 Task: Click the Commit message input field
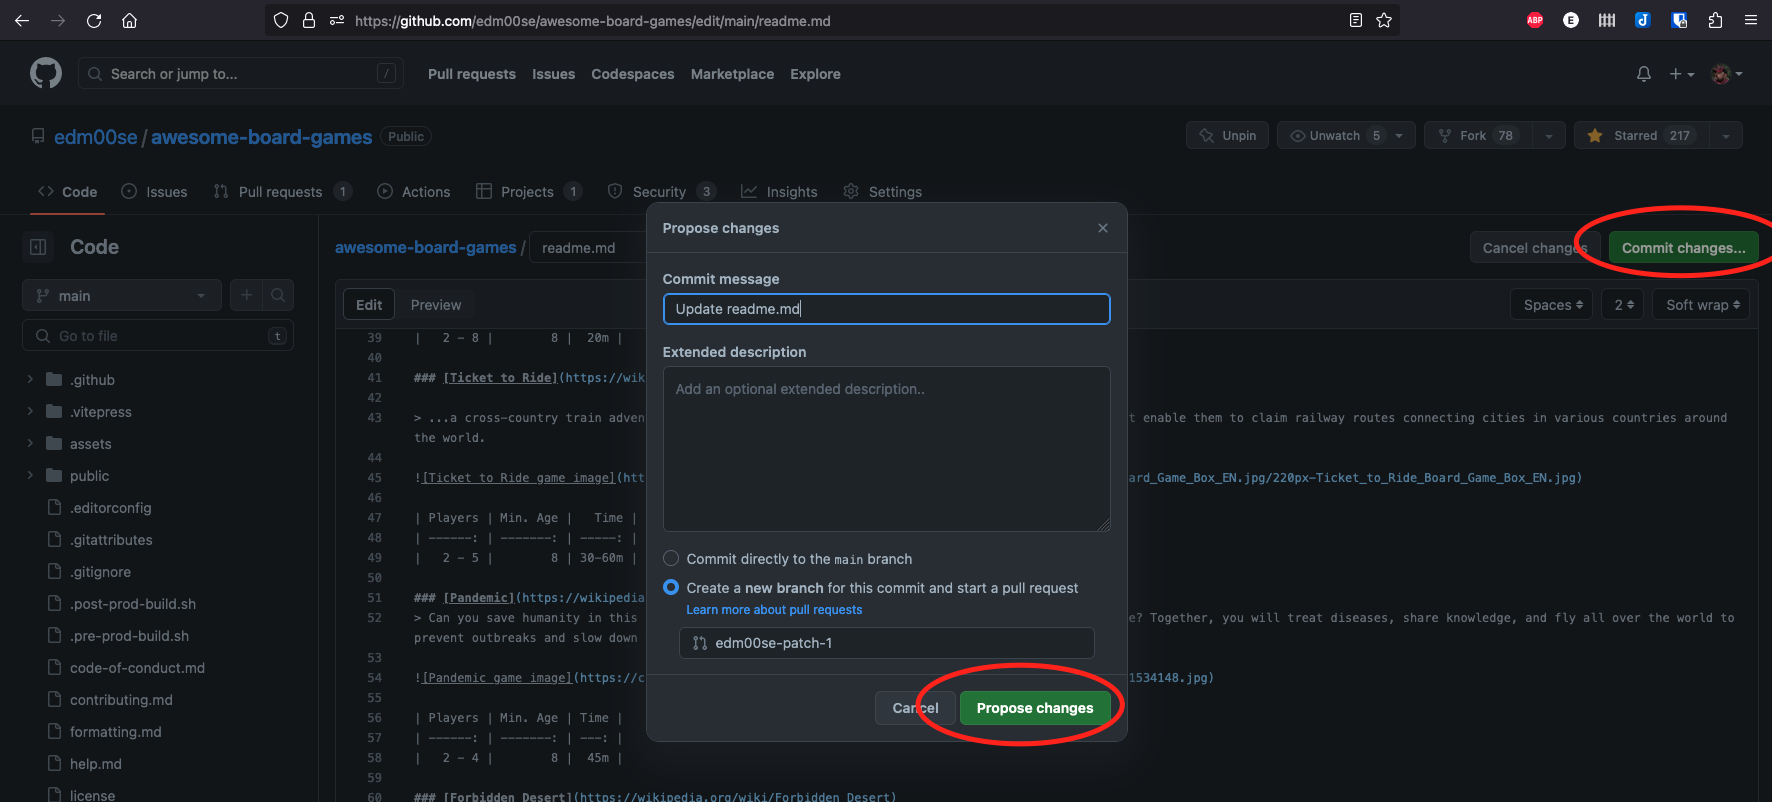(x=886, y=309)
